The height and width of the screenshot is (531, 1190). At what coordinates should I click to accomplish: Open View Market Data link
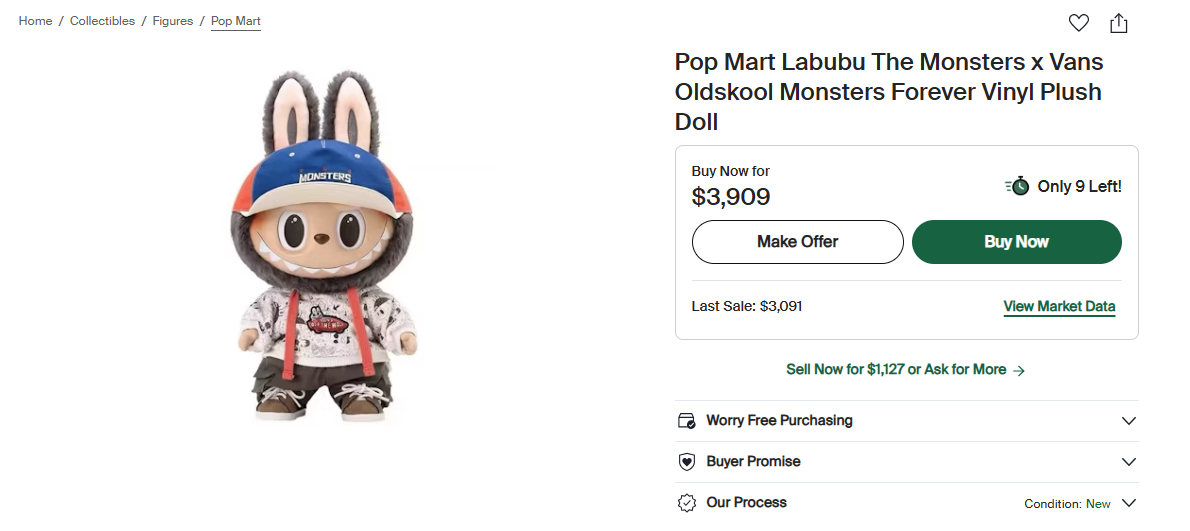1059,307
